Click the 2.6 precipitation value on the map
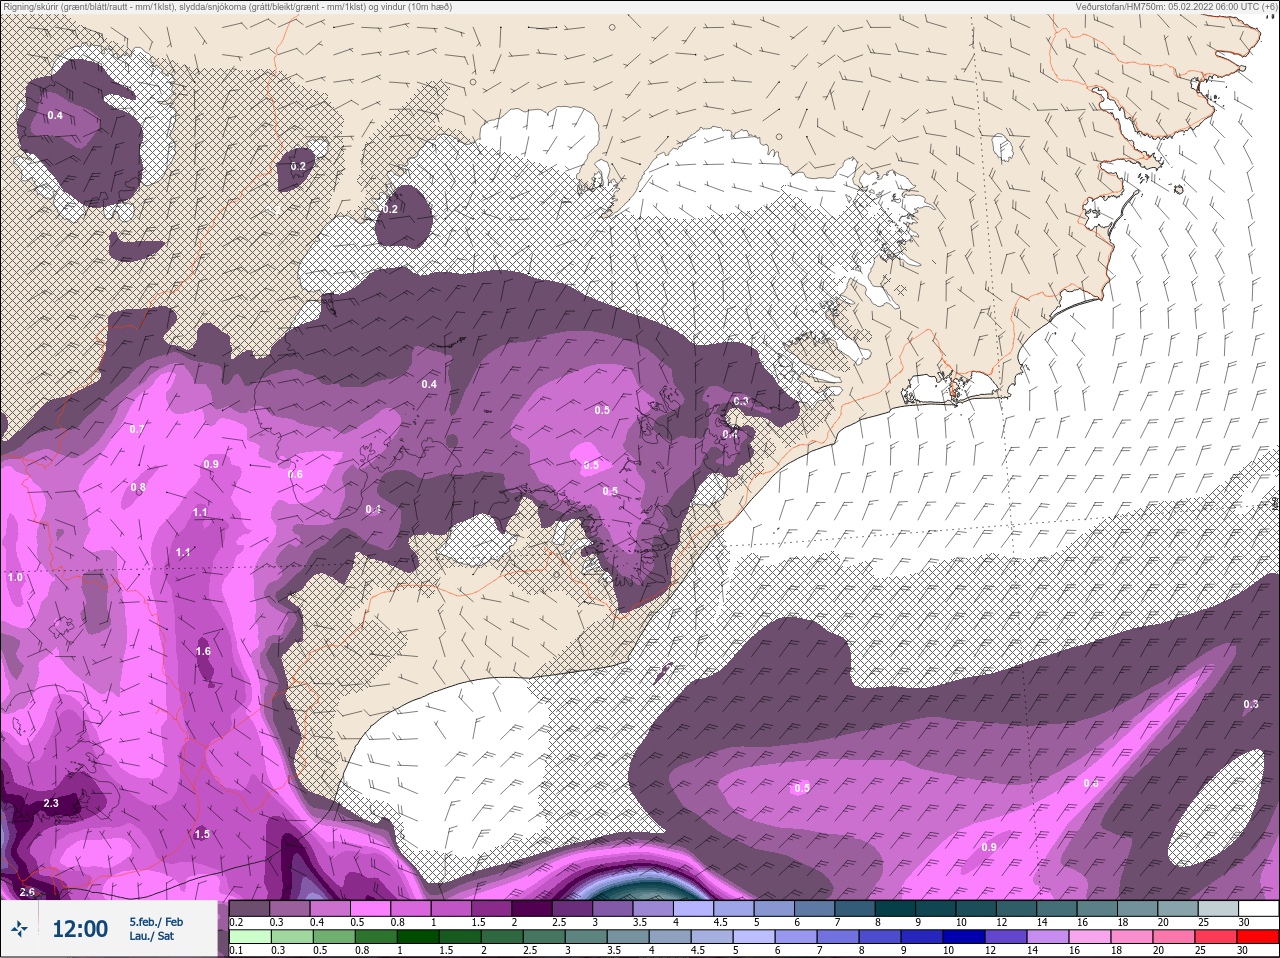This screenshot has height=958, width=1280. click(x=27, y=892)
